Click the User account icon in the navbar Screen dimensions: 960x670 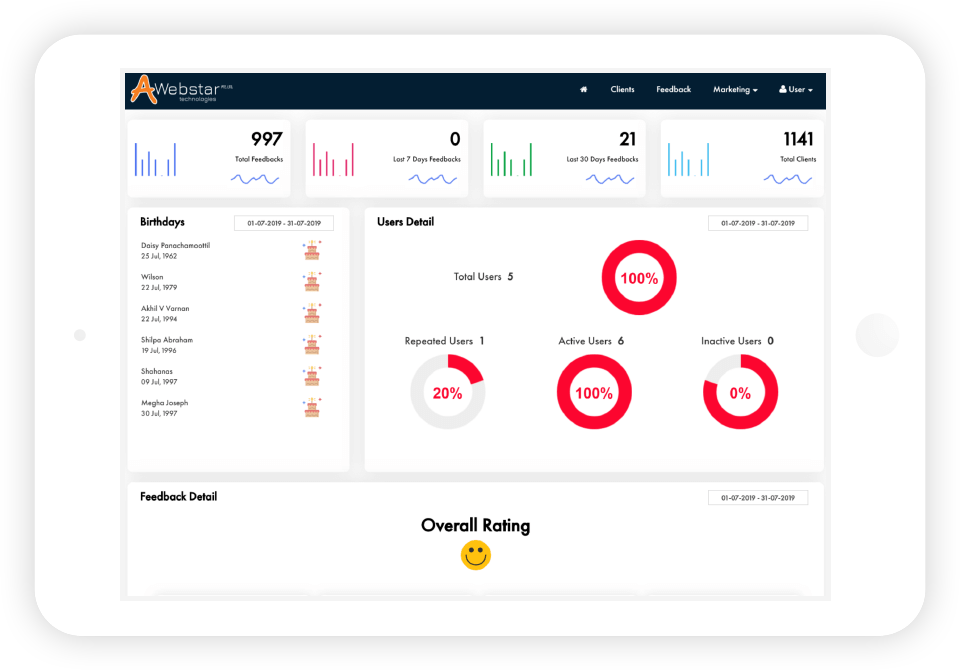click(783, 89)
